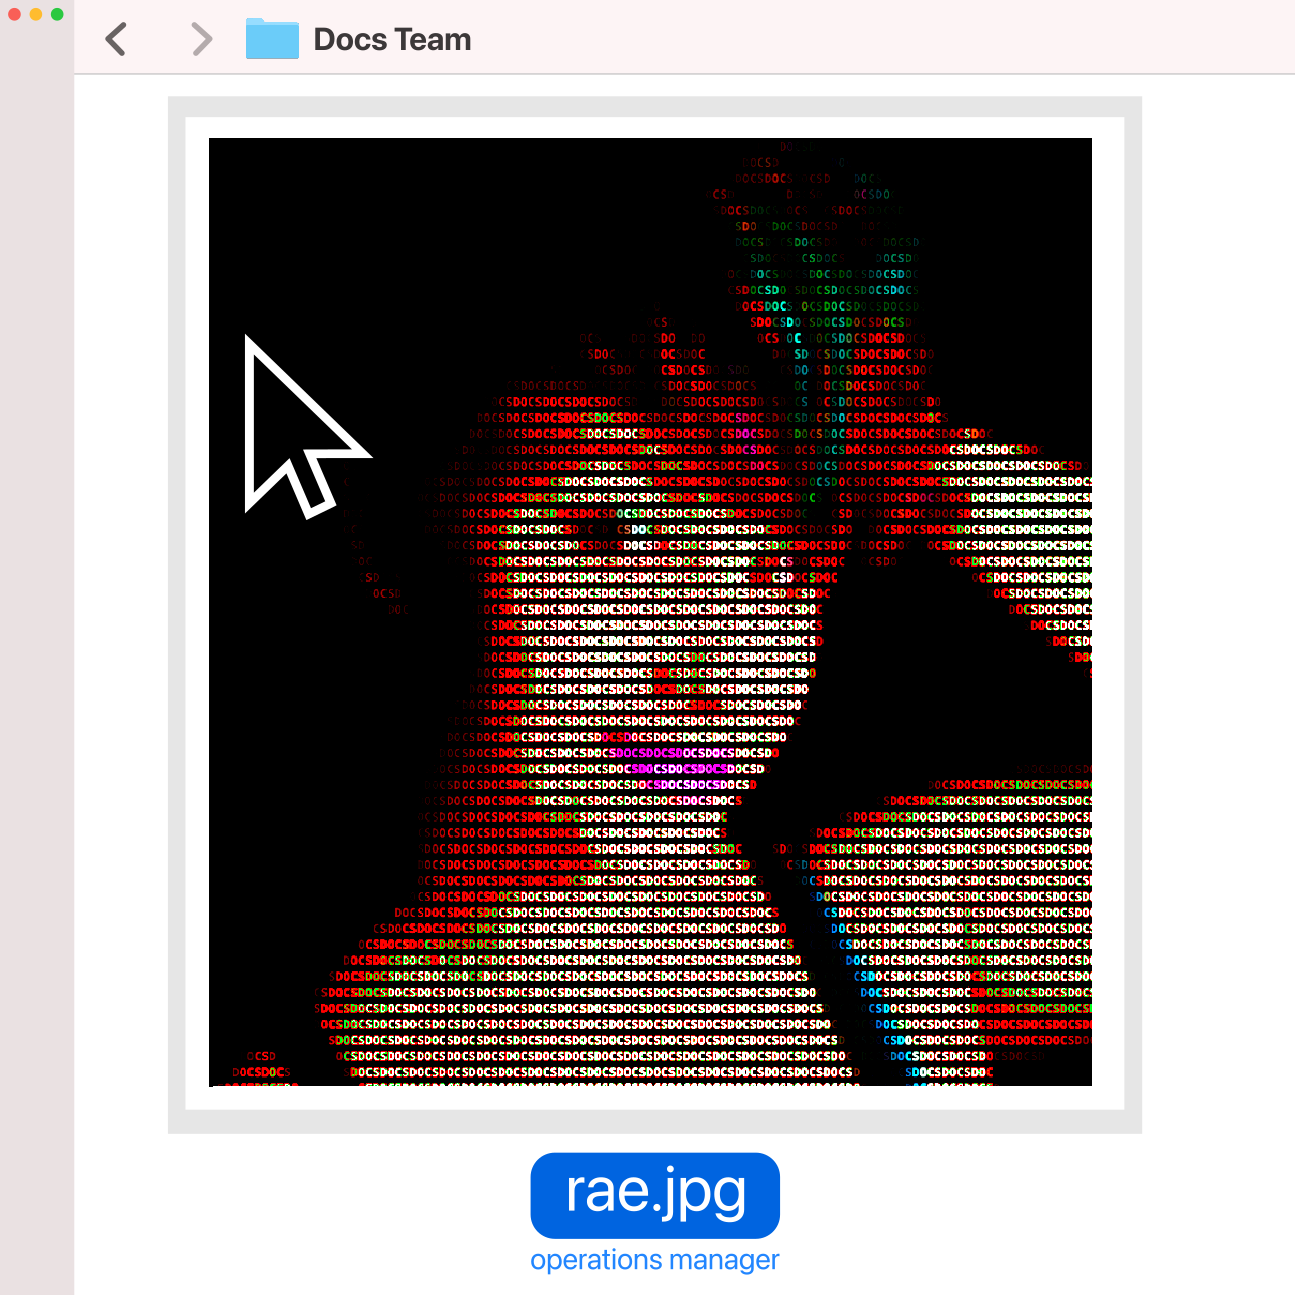The width and height of the screenshot is (1295, 1295).
Task: Click the operations manager tag
Action: [x=655, y=1260]
